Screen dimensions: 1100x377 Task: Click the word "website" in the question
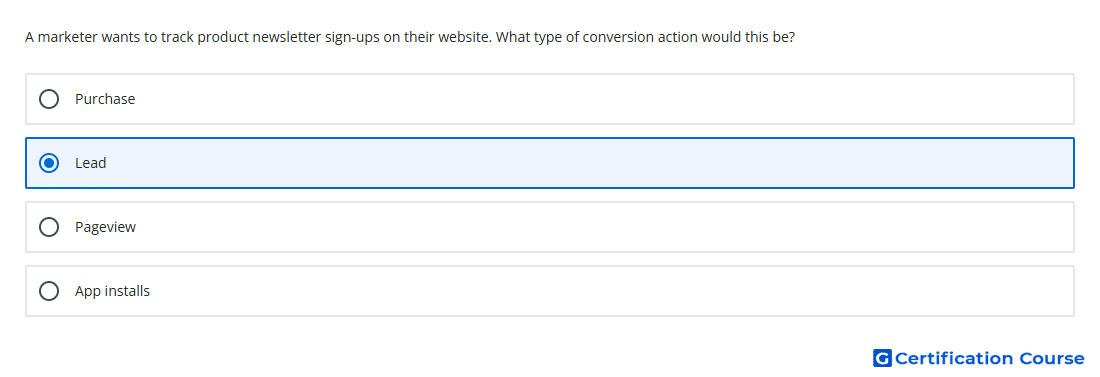click(465, 37)
